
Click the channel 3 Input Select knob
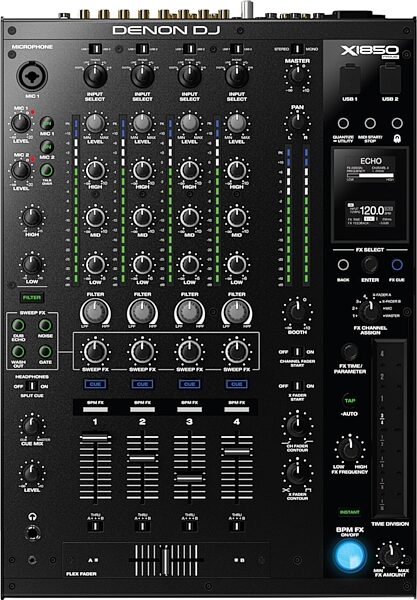[189, 76]
